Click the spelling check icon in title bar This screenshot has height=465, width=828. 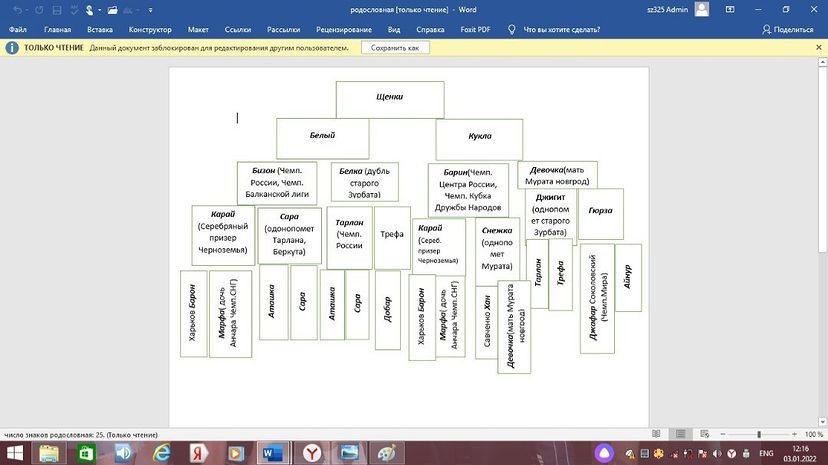(x=74, y=10)
